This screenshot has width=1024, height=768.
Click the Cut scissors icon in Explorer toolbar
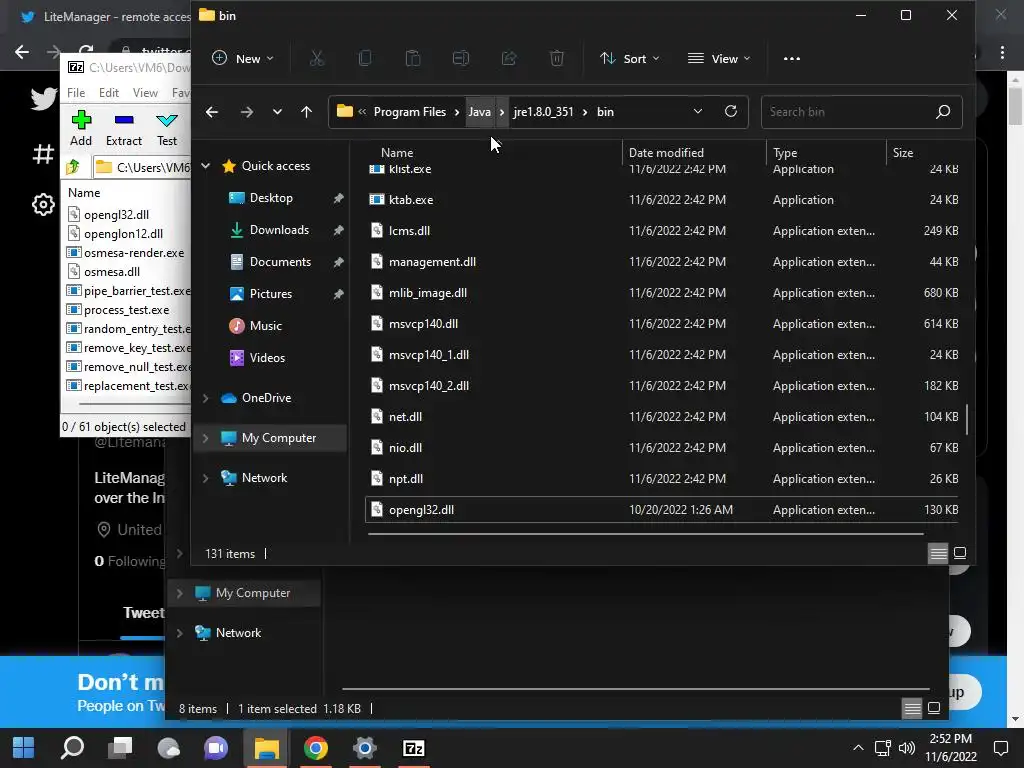pos(317,59)
